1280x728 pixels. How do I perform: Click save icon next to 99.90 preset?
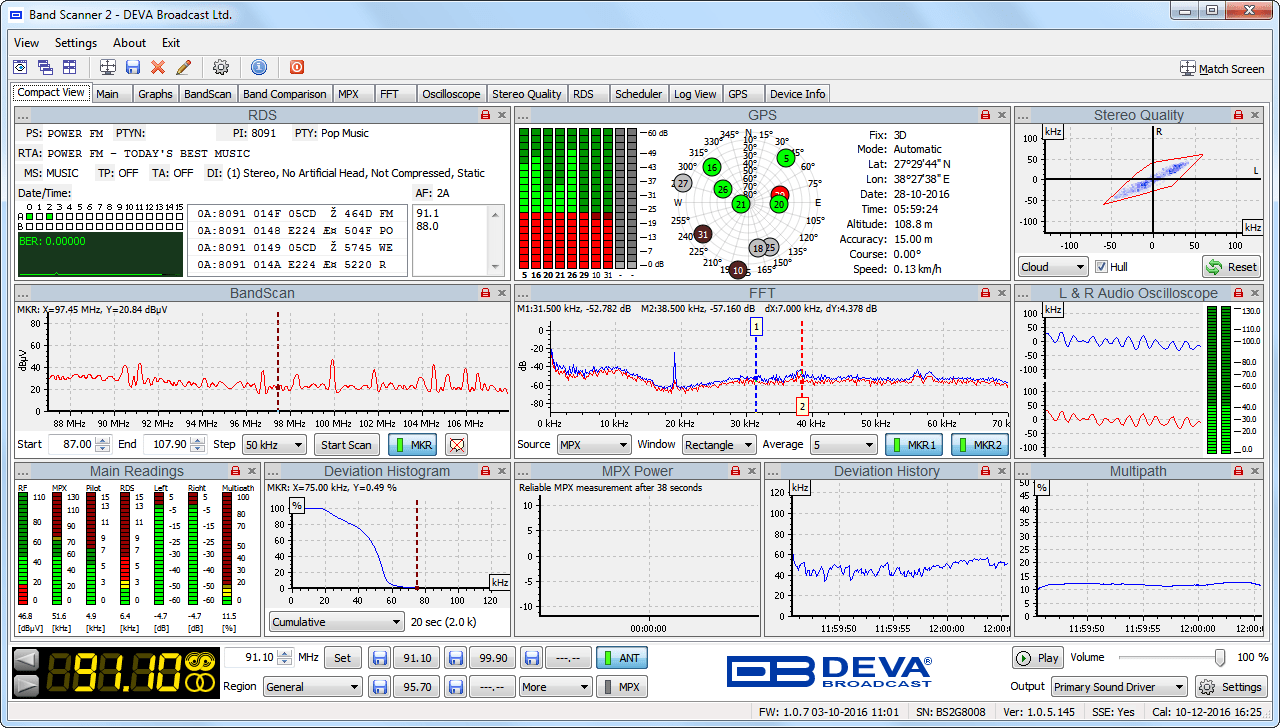tap(456, 657)
